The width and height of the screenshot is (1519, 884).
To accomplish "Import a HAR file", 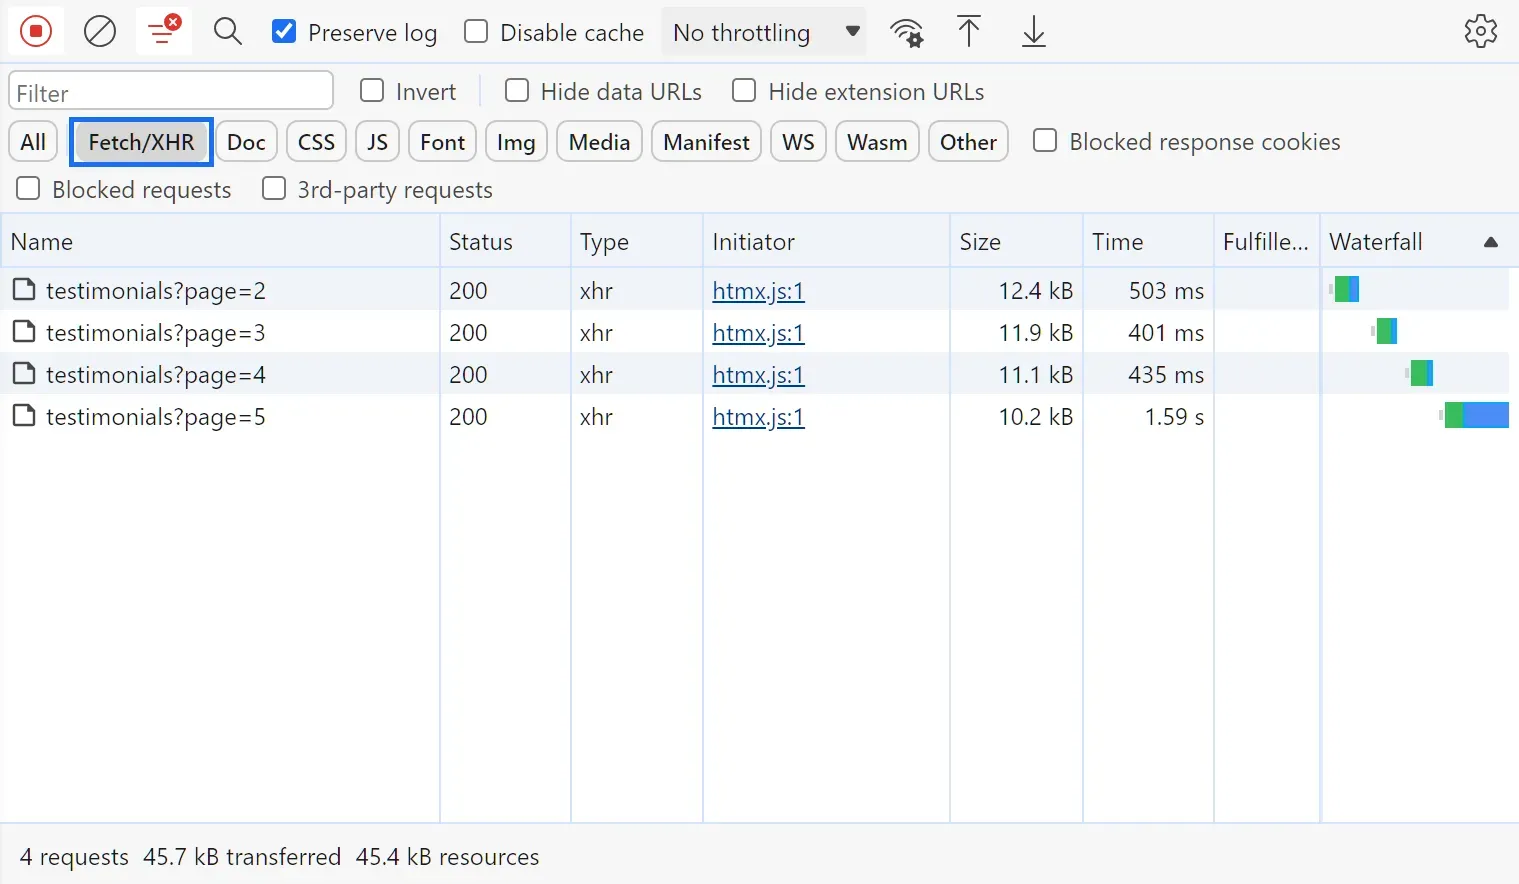I will click(x=969, y=31).
